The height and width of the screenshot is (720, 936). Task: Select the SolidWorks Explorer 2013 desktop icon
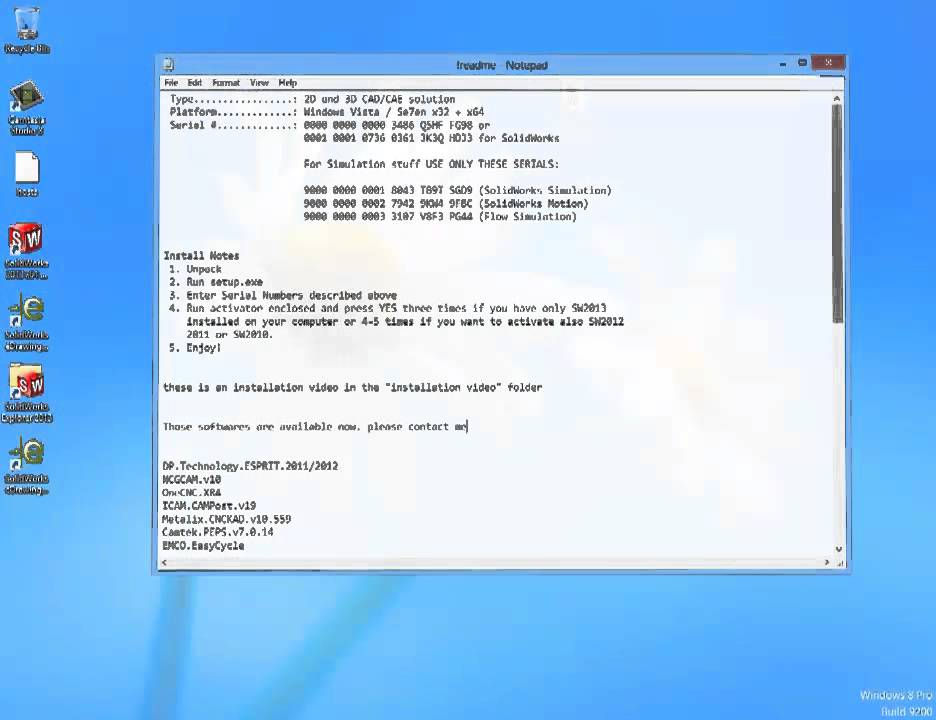26,394
